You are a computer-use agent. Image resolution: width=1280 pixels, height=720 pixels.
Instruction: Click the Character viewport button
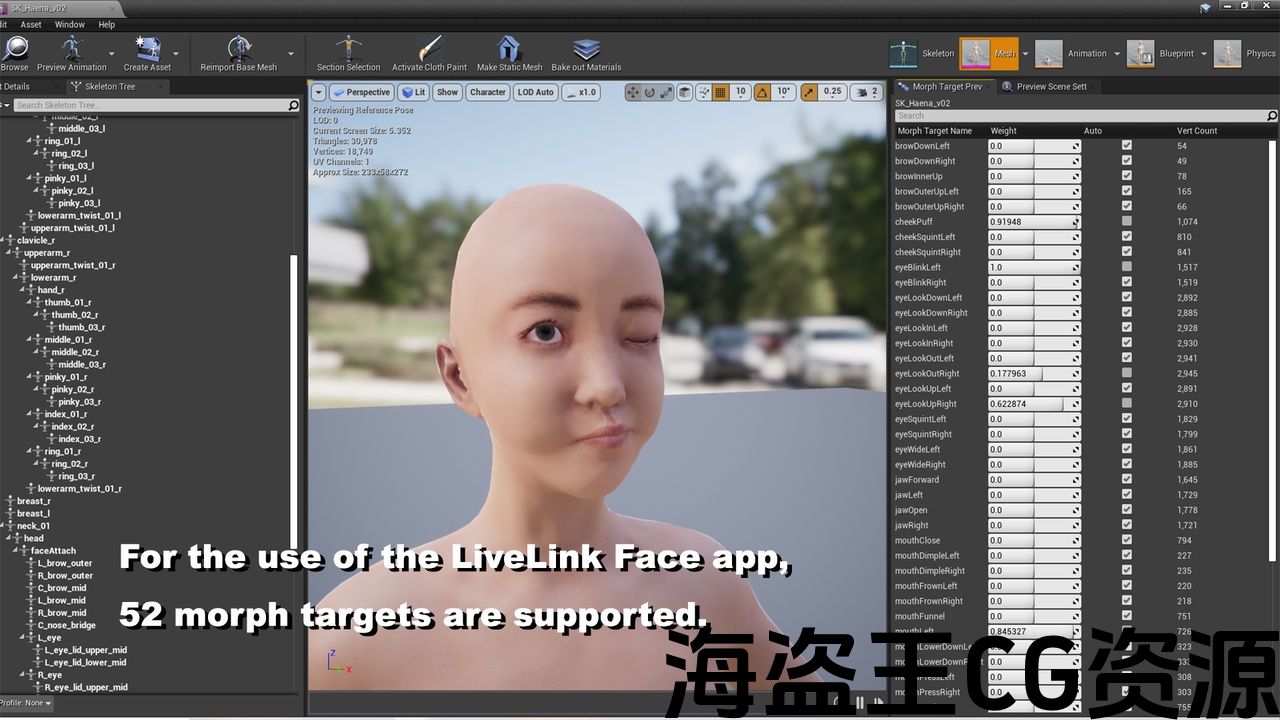(x=487, y=92)
